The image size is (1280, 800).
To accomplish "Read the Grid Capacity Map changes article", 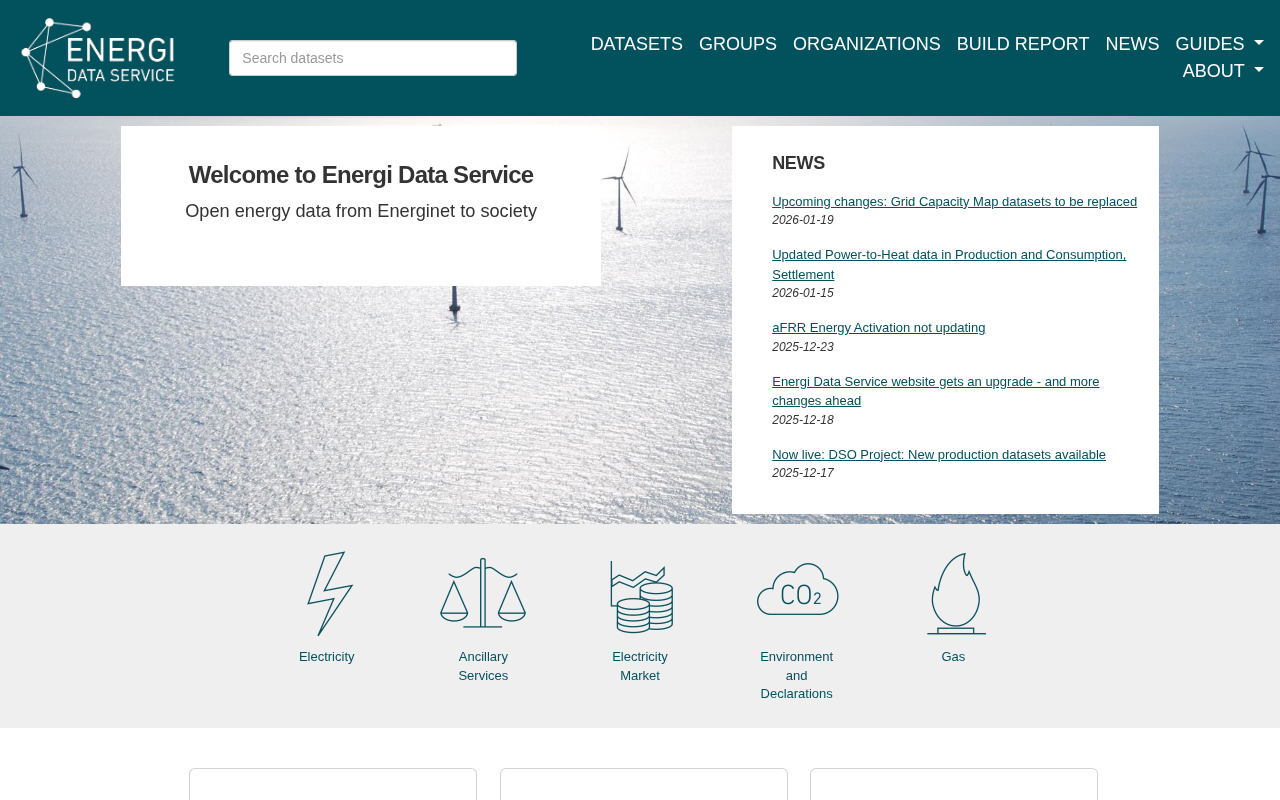I will click(x=954, y=202).
